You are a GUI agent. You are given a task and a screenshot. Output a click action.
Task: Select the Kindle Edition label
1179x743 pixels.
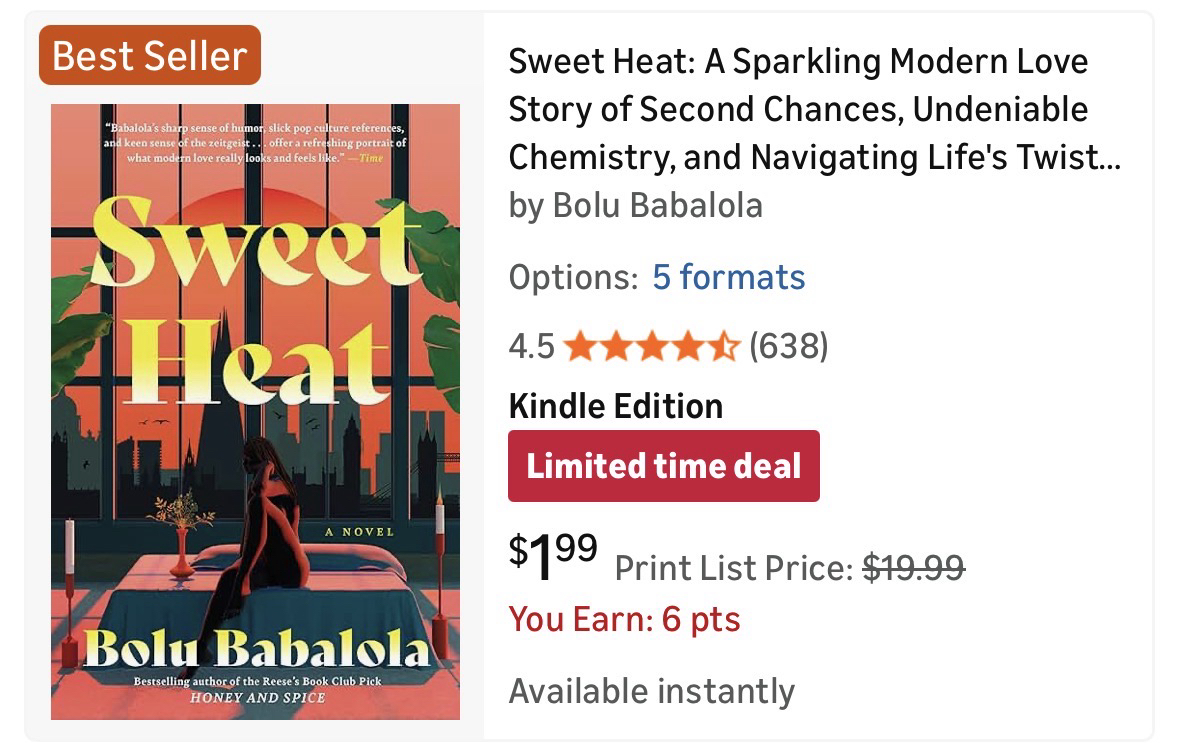coord(615,406)
